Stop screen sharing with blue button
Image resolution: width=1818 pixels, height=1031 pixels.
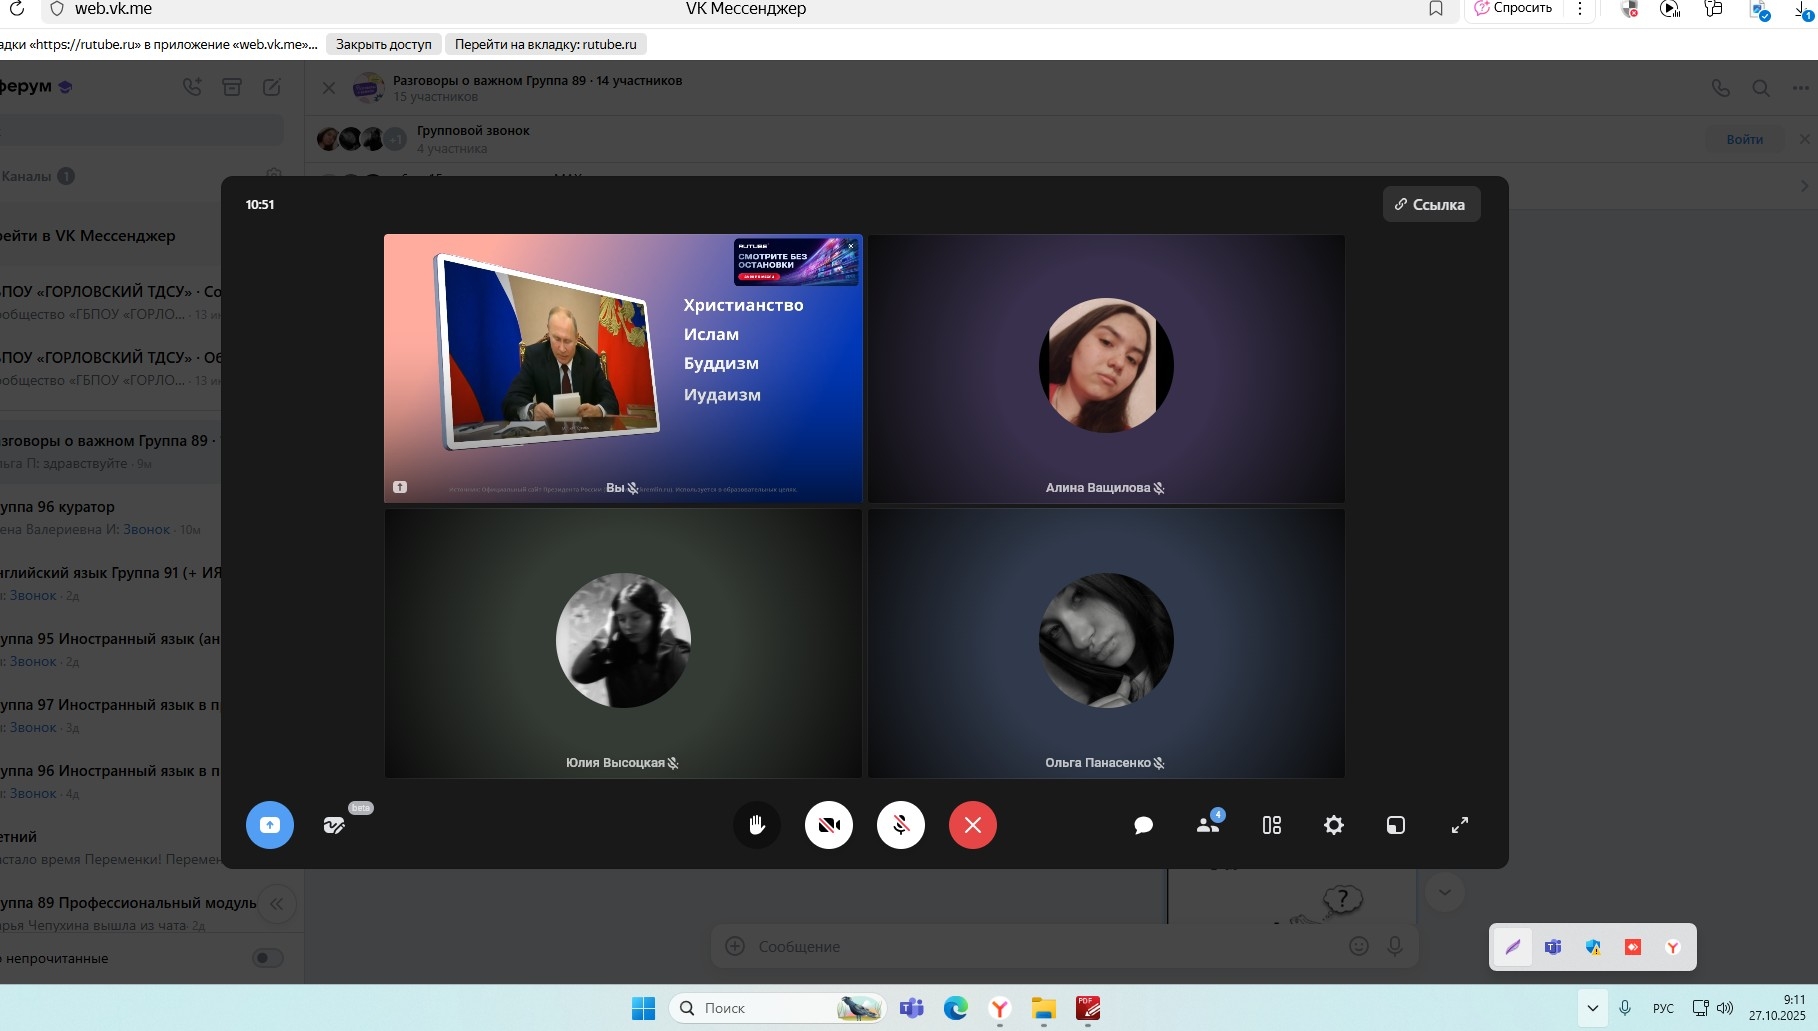point(270,825)
